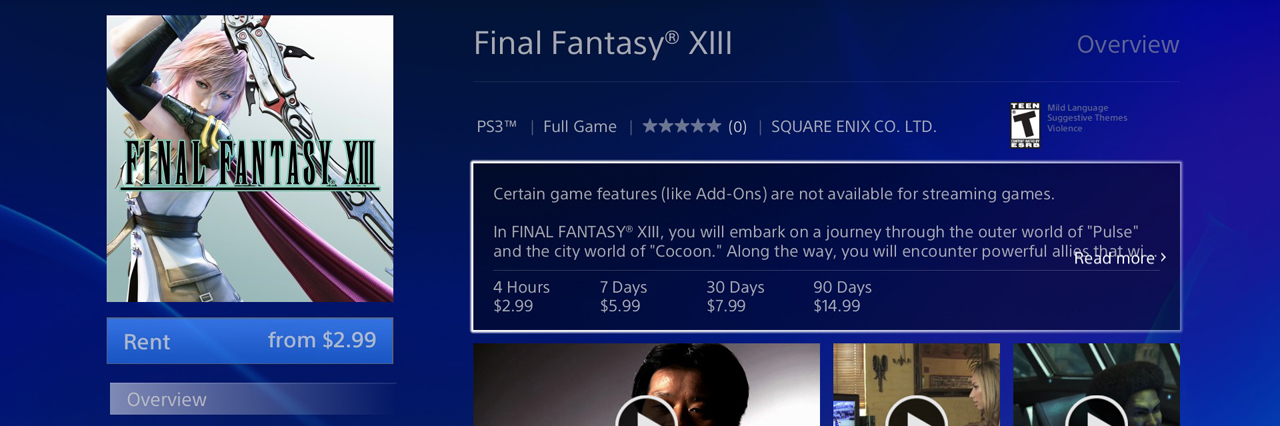Viewport: 1280px width, 426px height.
Task: Click the five-star rating icons
Action: click(681, 126)
